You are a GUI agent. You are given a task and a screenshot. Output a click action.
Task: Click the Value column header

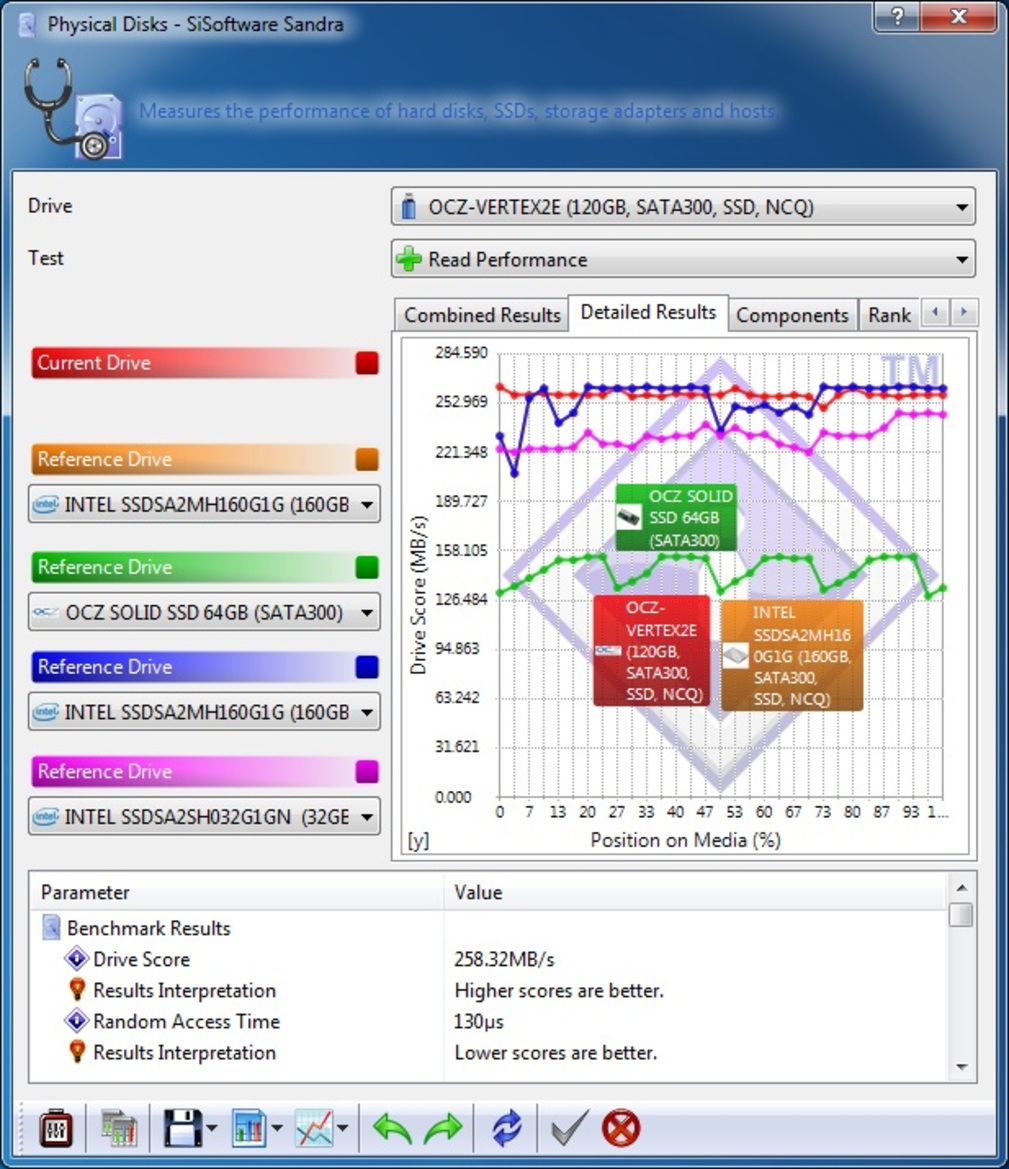[x=695, y=892]
